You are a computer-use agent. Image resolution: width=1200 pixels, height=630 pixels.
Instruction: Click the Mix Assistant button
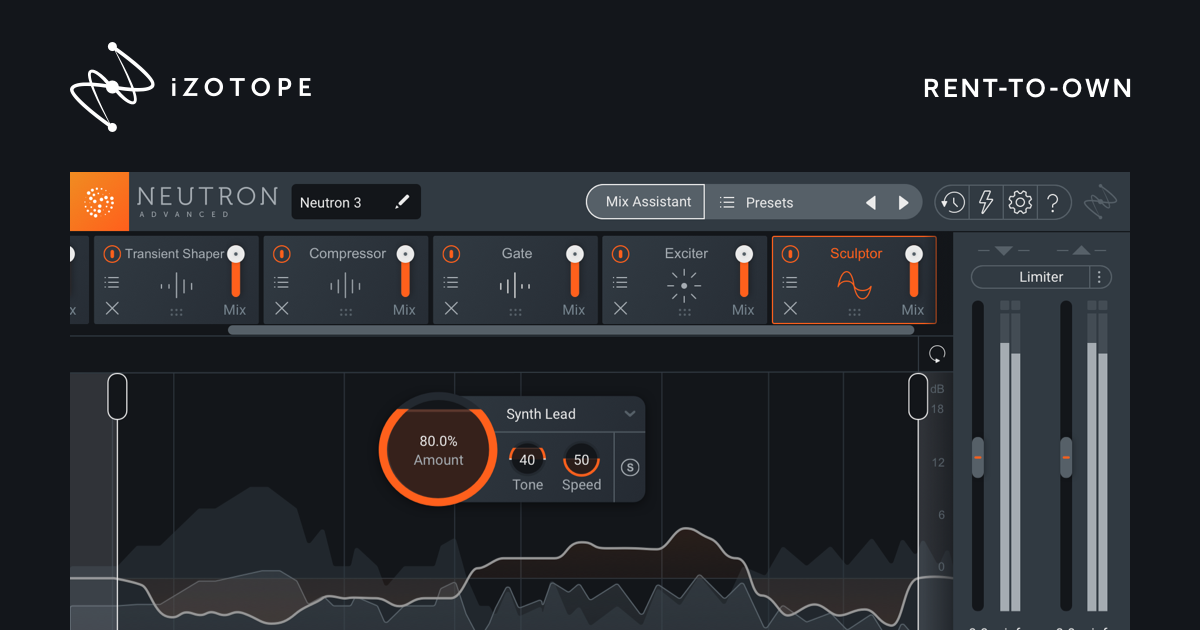coord(647,202)
